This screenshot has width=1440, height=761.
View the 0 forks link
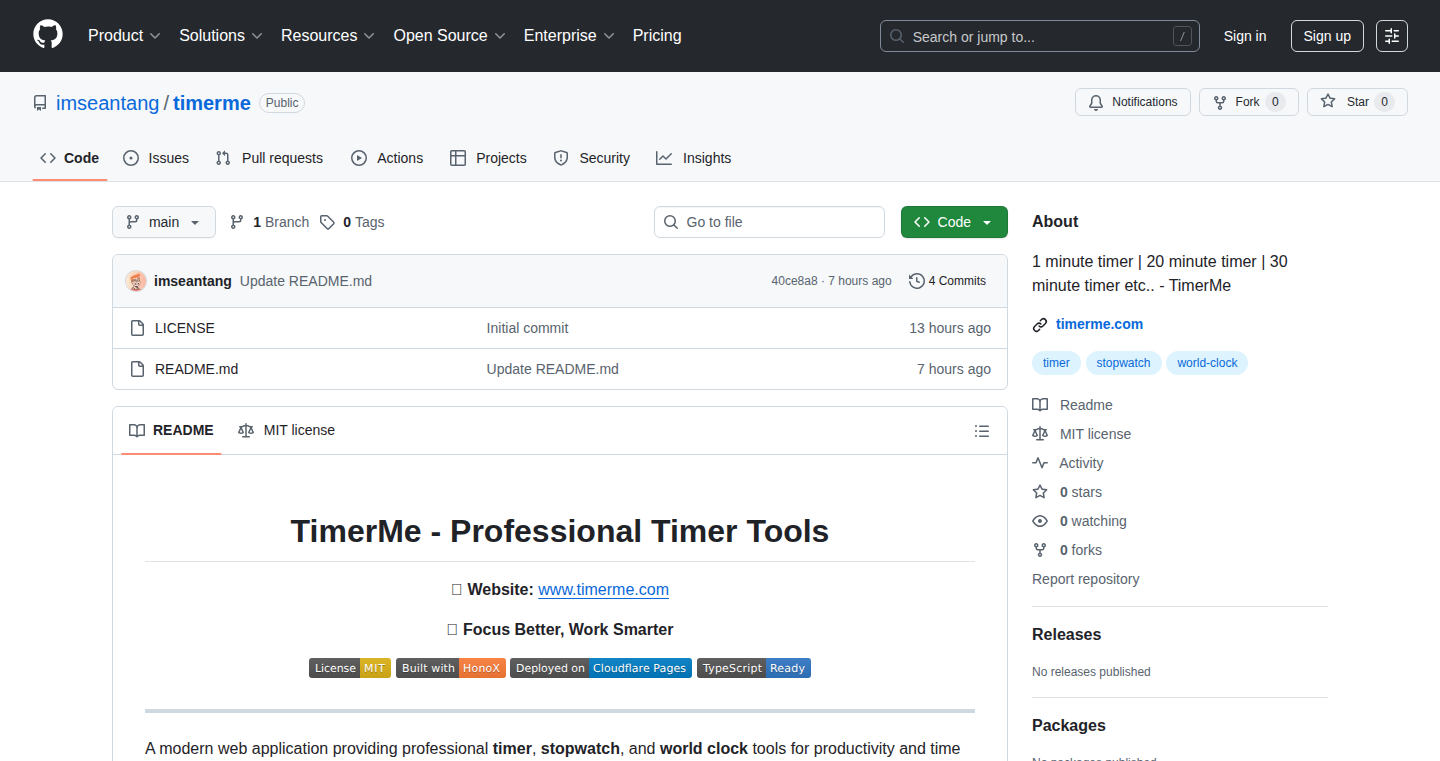coord(1067,550)
